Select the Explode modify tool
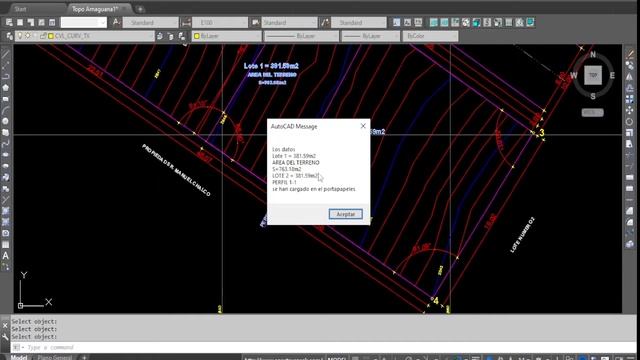 [630, 244]
